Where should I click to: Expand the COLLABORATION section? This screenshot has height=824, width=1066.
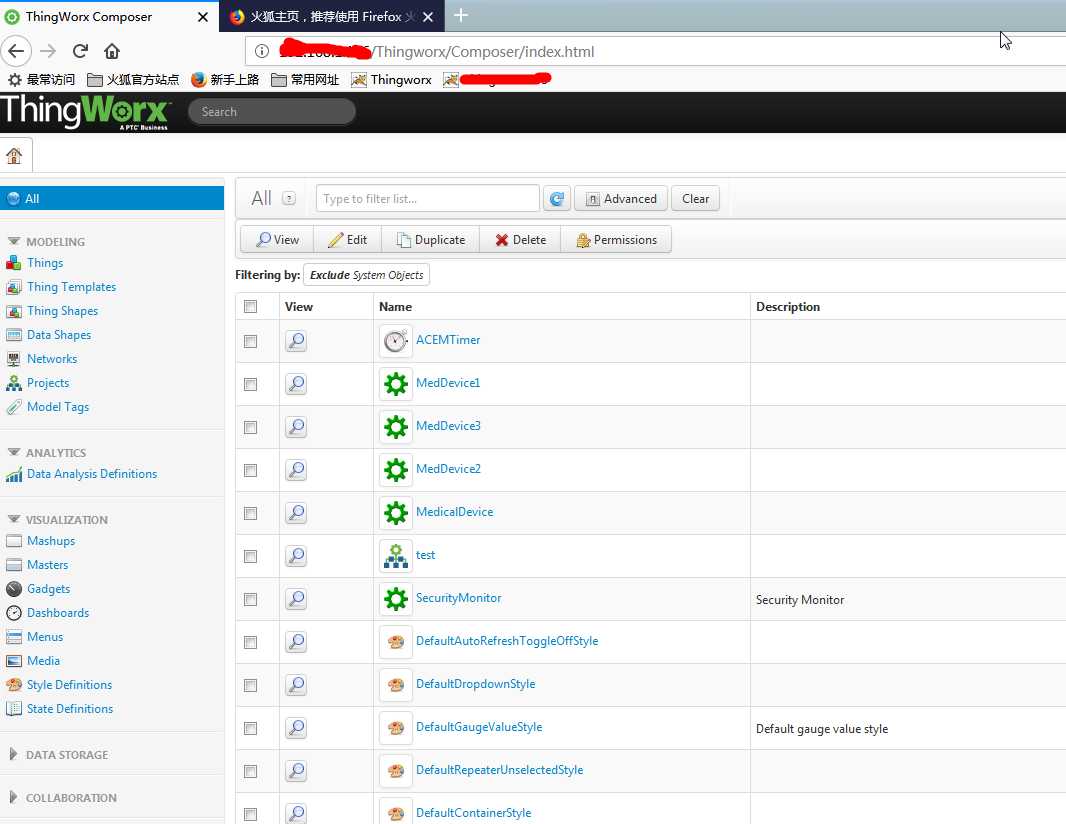pyautogui.click(x=14, y=797)
